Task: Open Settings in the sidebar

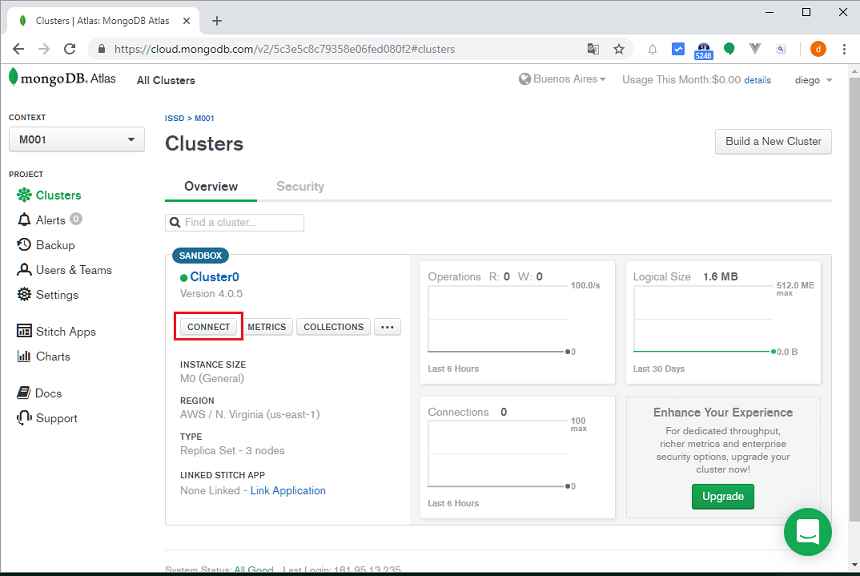Action: click(x=48, y=295)
